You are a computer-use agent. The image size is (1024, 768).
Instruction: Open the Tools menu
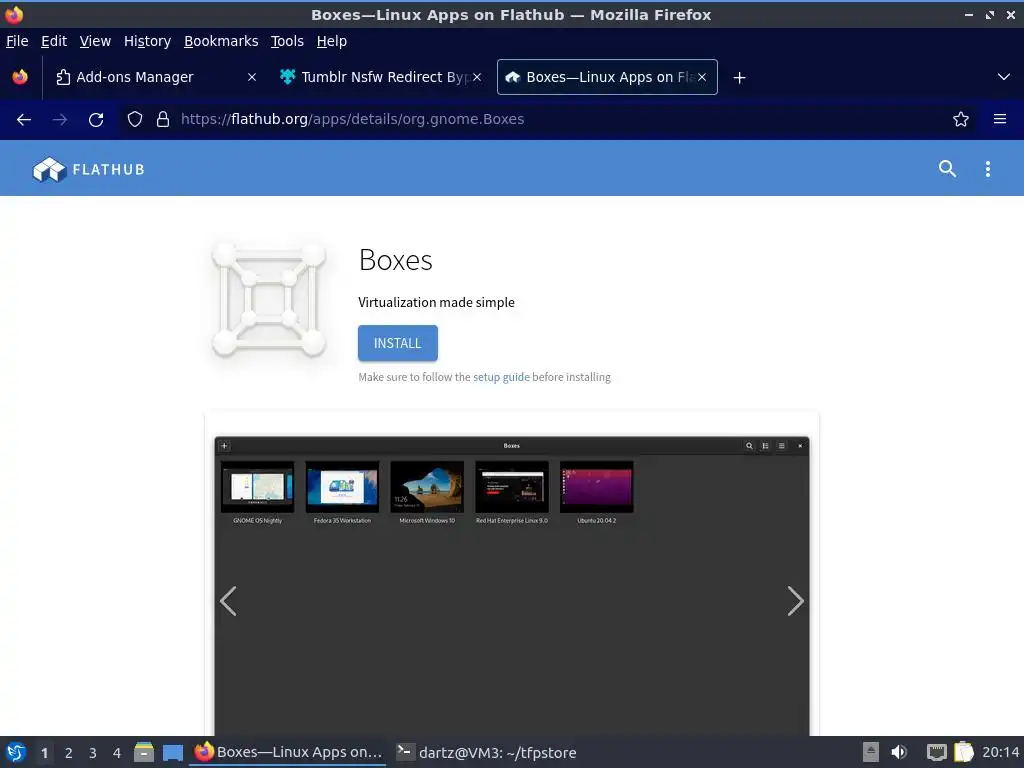[287, 41]
